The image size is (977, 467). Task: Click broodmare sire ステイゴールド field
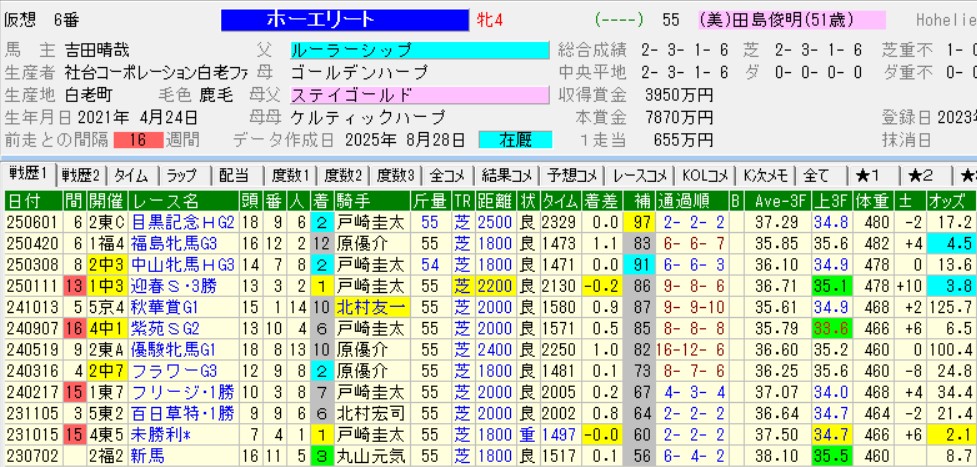[x=419, y=95]
